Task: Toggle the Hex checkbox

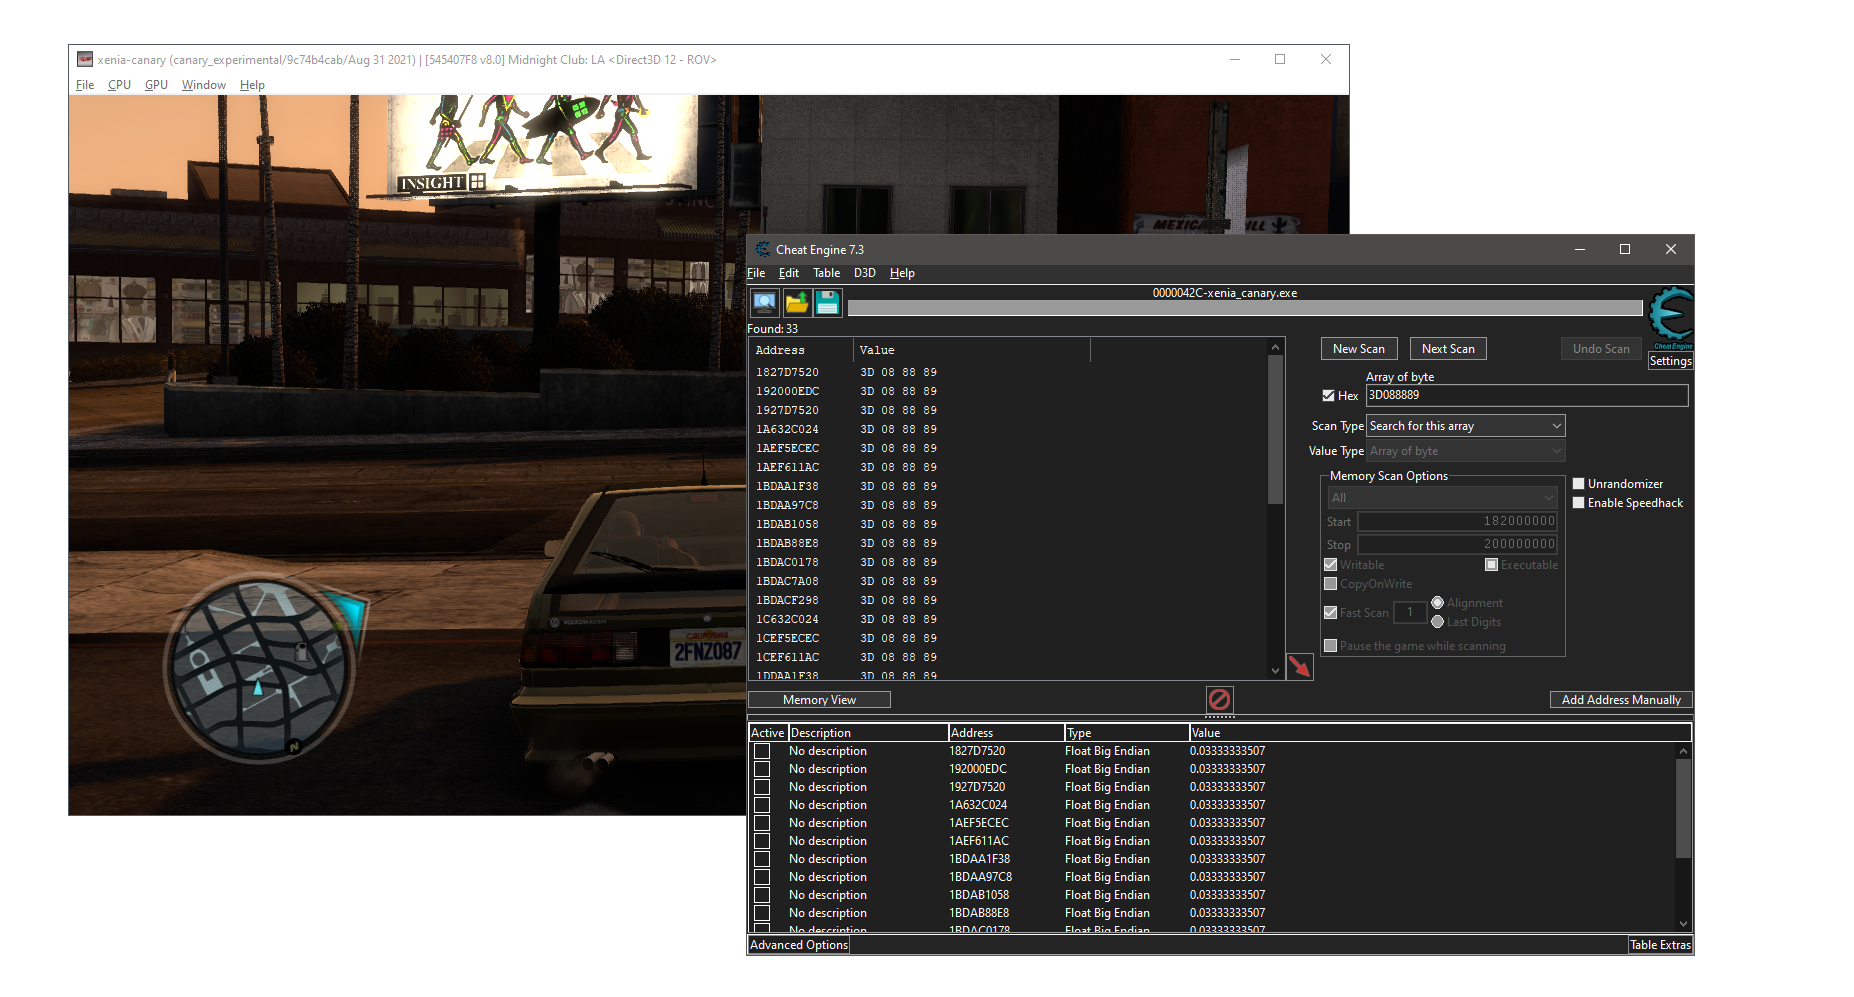Action: pos(1329,396)
